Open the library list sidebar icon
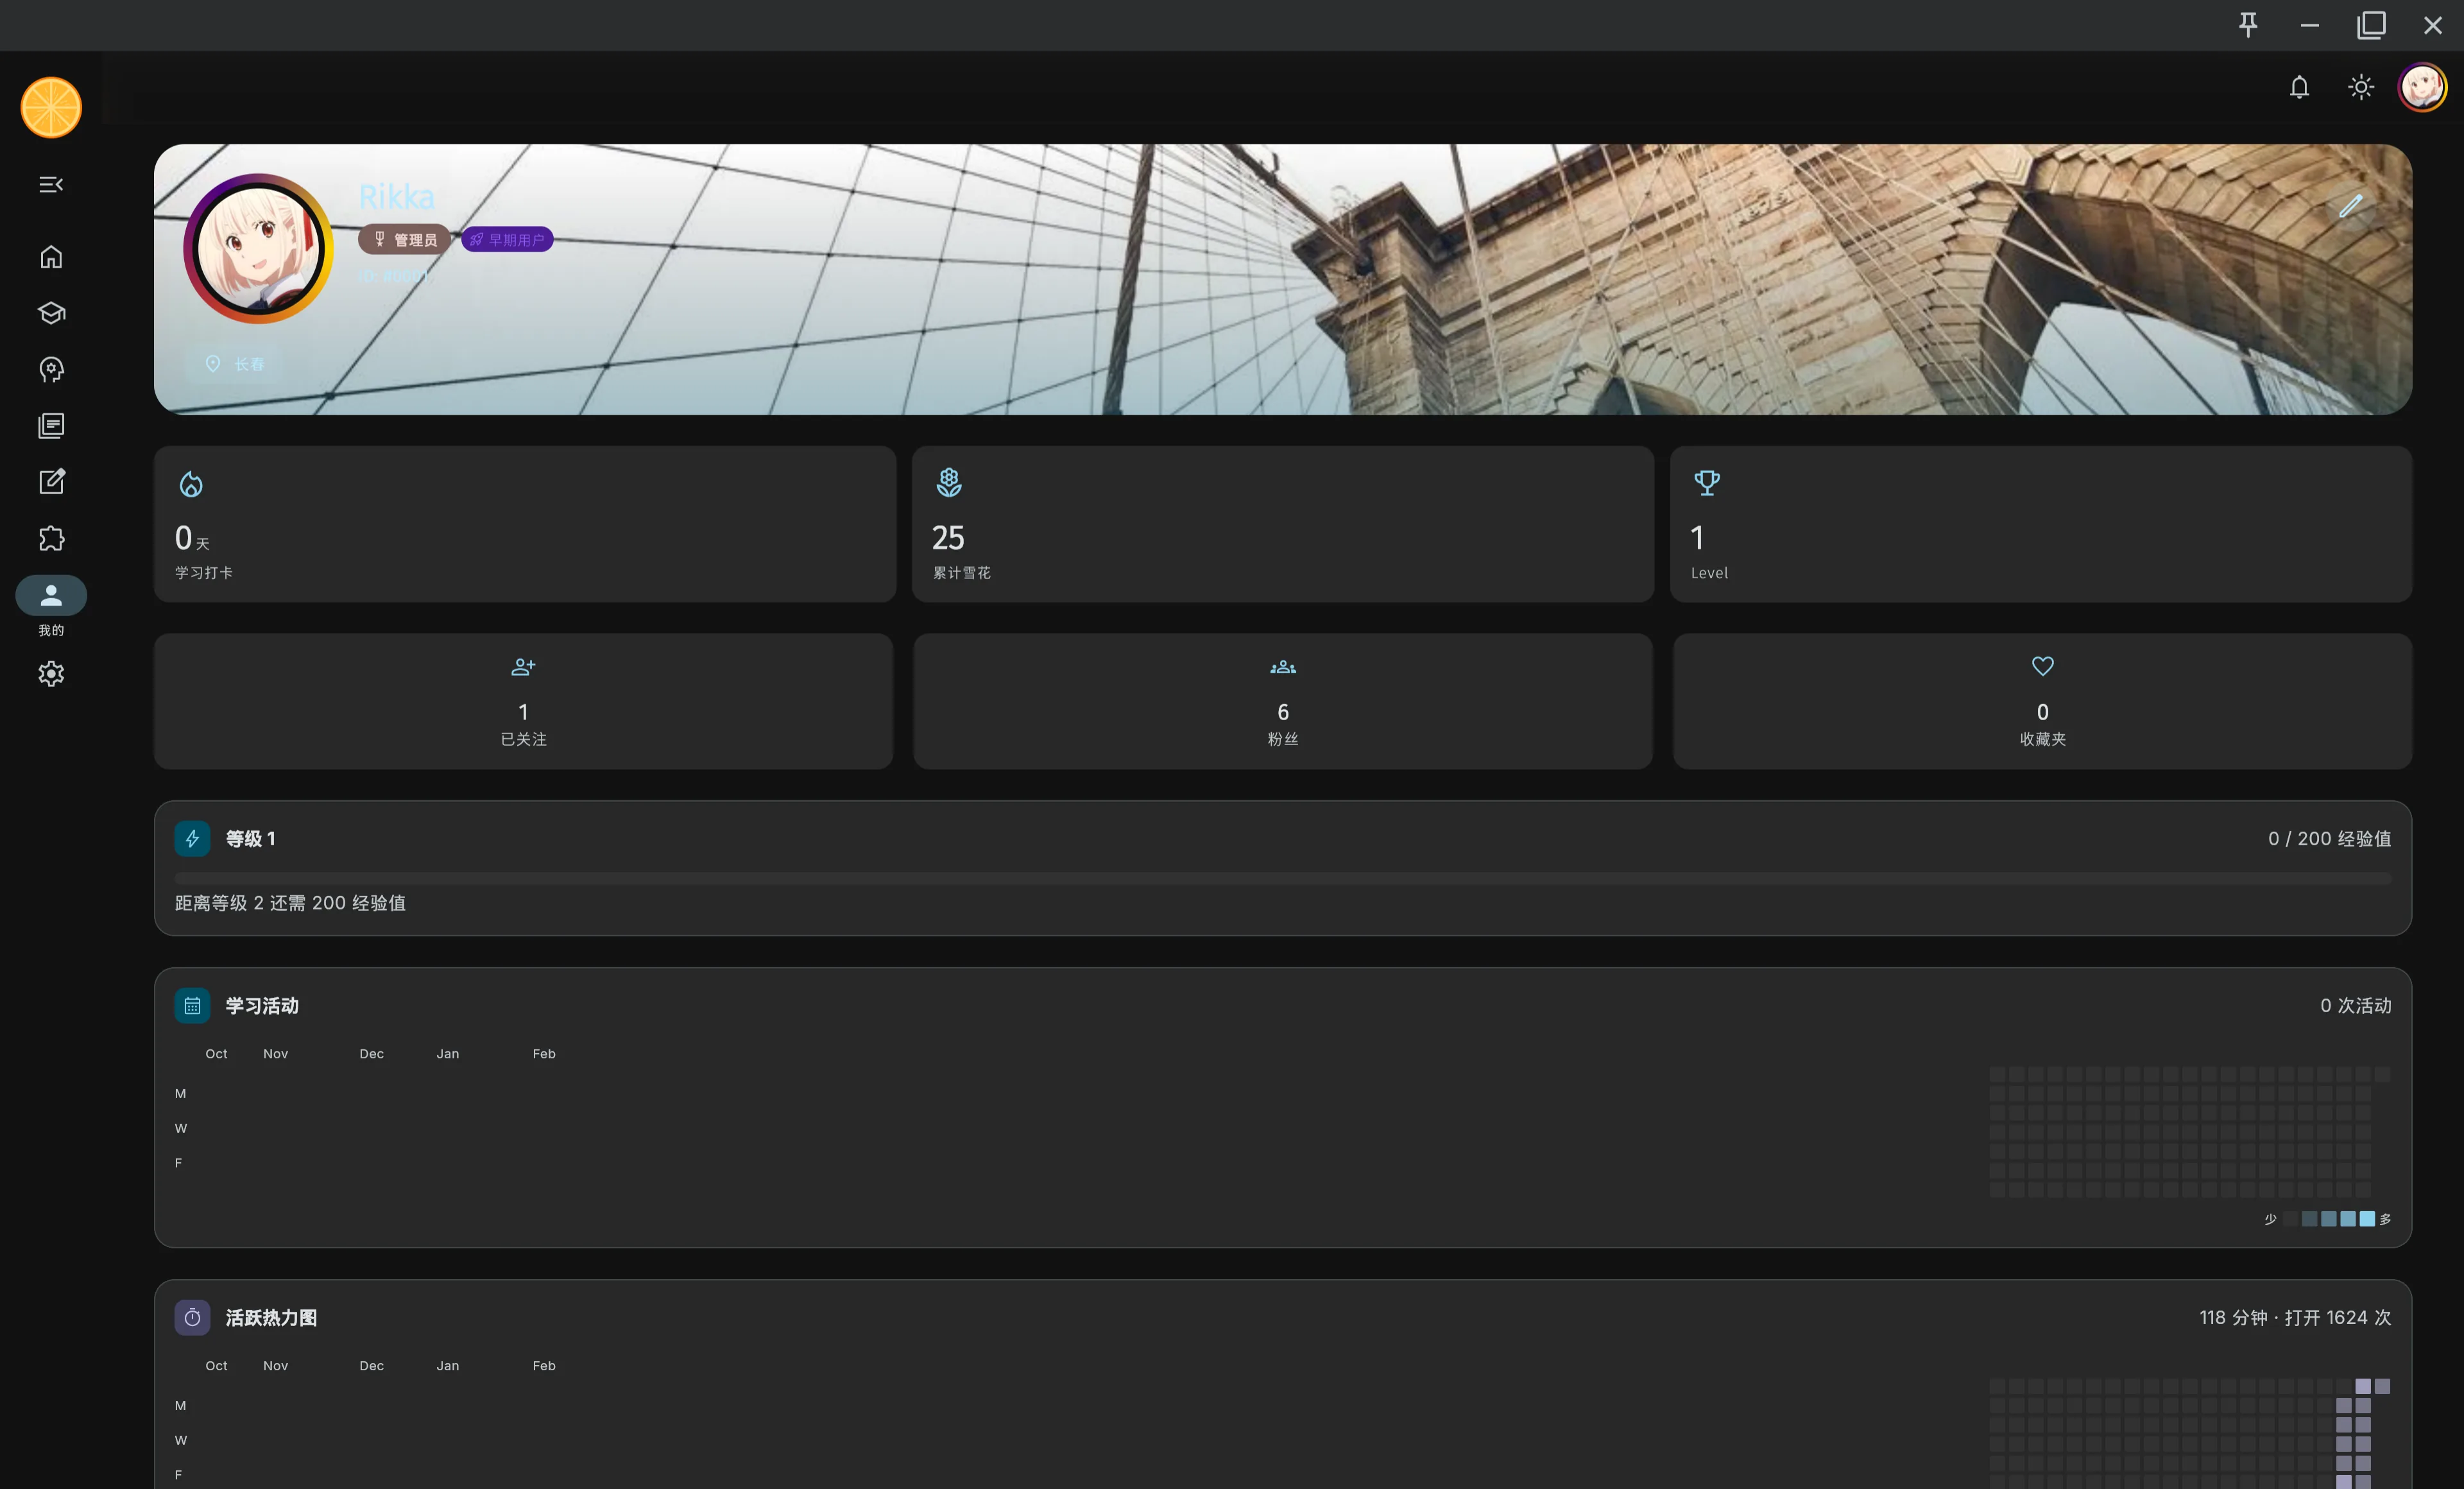Viewport: 2464px width, 1489px height. pos(51,426)
